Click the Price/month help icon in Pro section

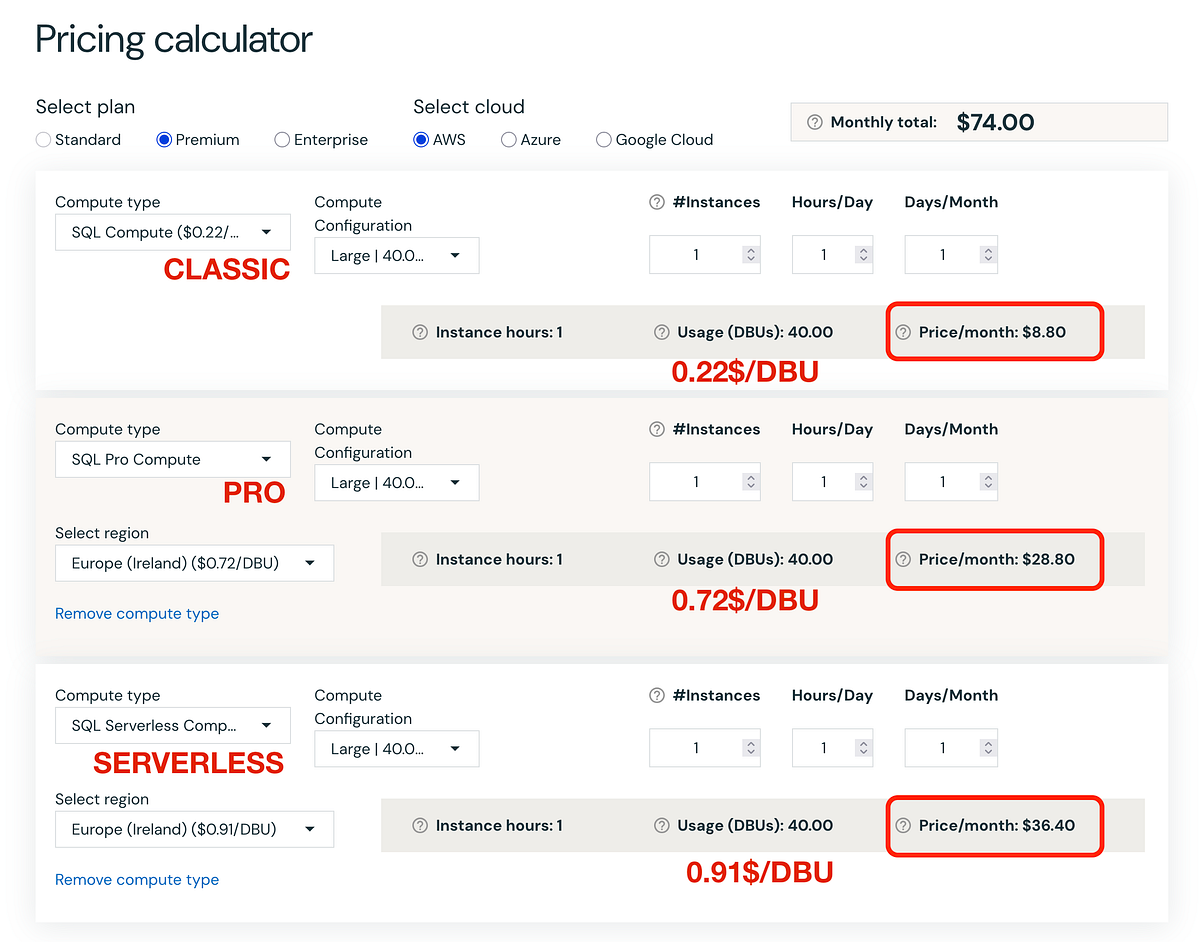pyautogui.click(x=905, y=559)
